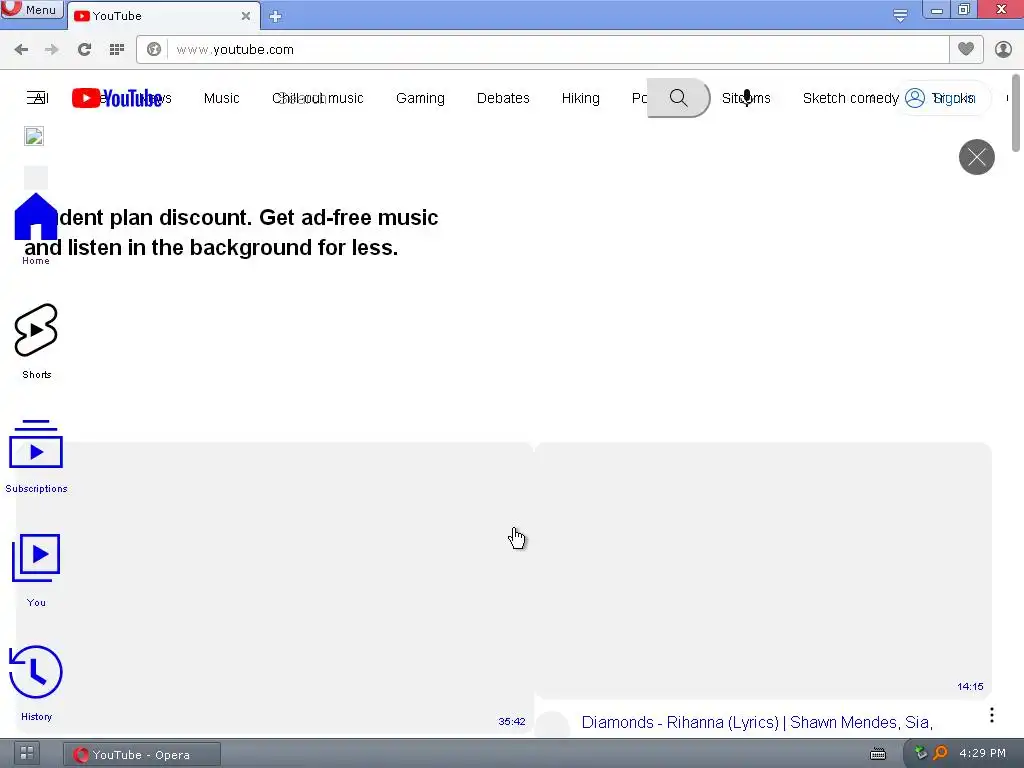Filter by Gaming chip
Image resolution: width=1024 pixels, height=768 pixels.
(420, 98)
